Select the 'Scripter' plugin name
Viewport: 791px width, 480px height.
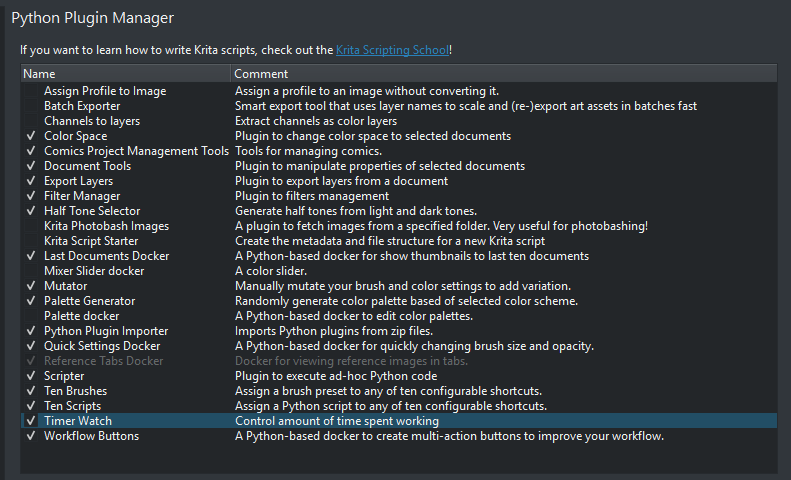pyautogui.click(x=64, y=376)
